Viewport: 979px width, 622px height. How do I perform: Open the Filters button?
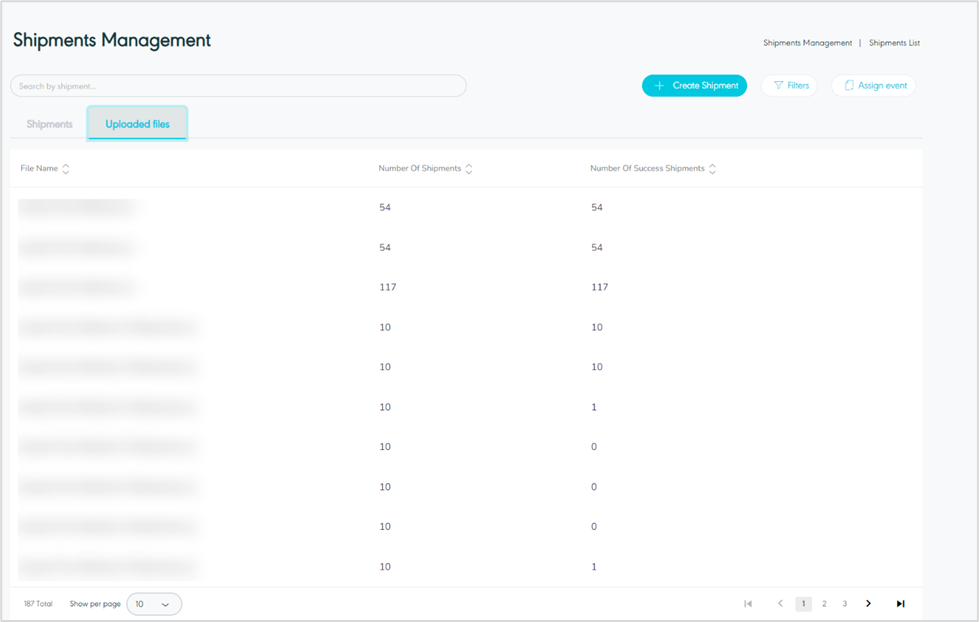789,86
